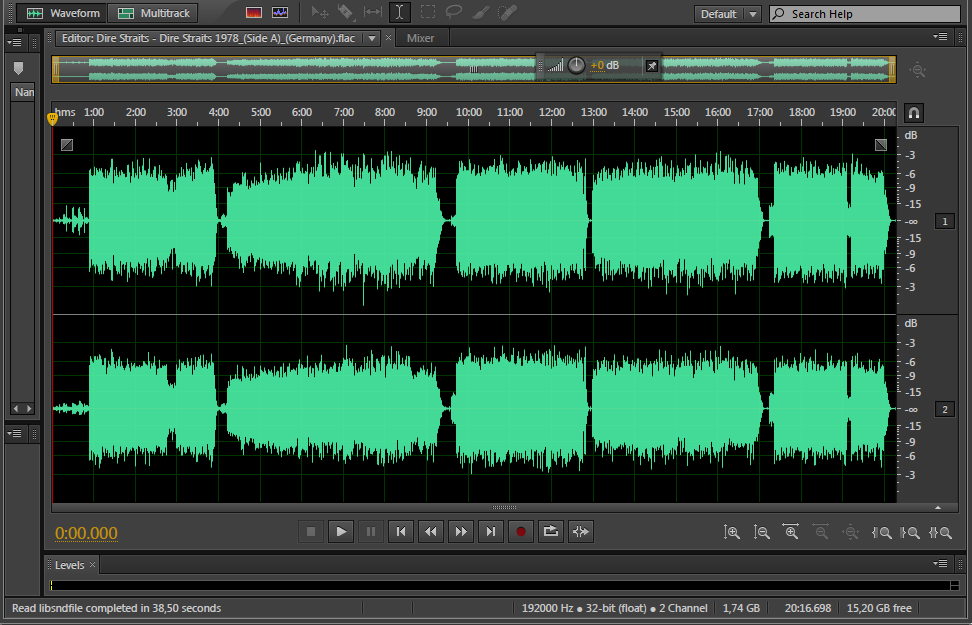Click the Rewind button
This screenshot has width=972, height=625.
[431, 531]
